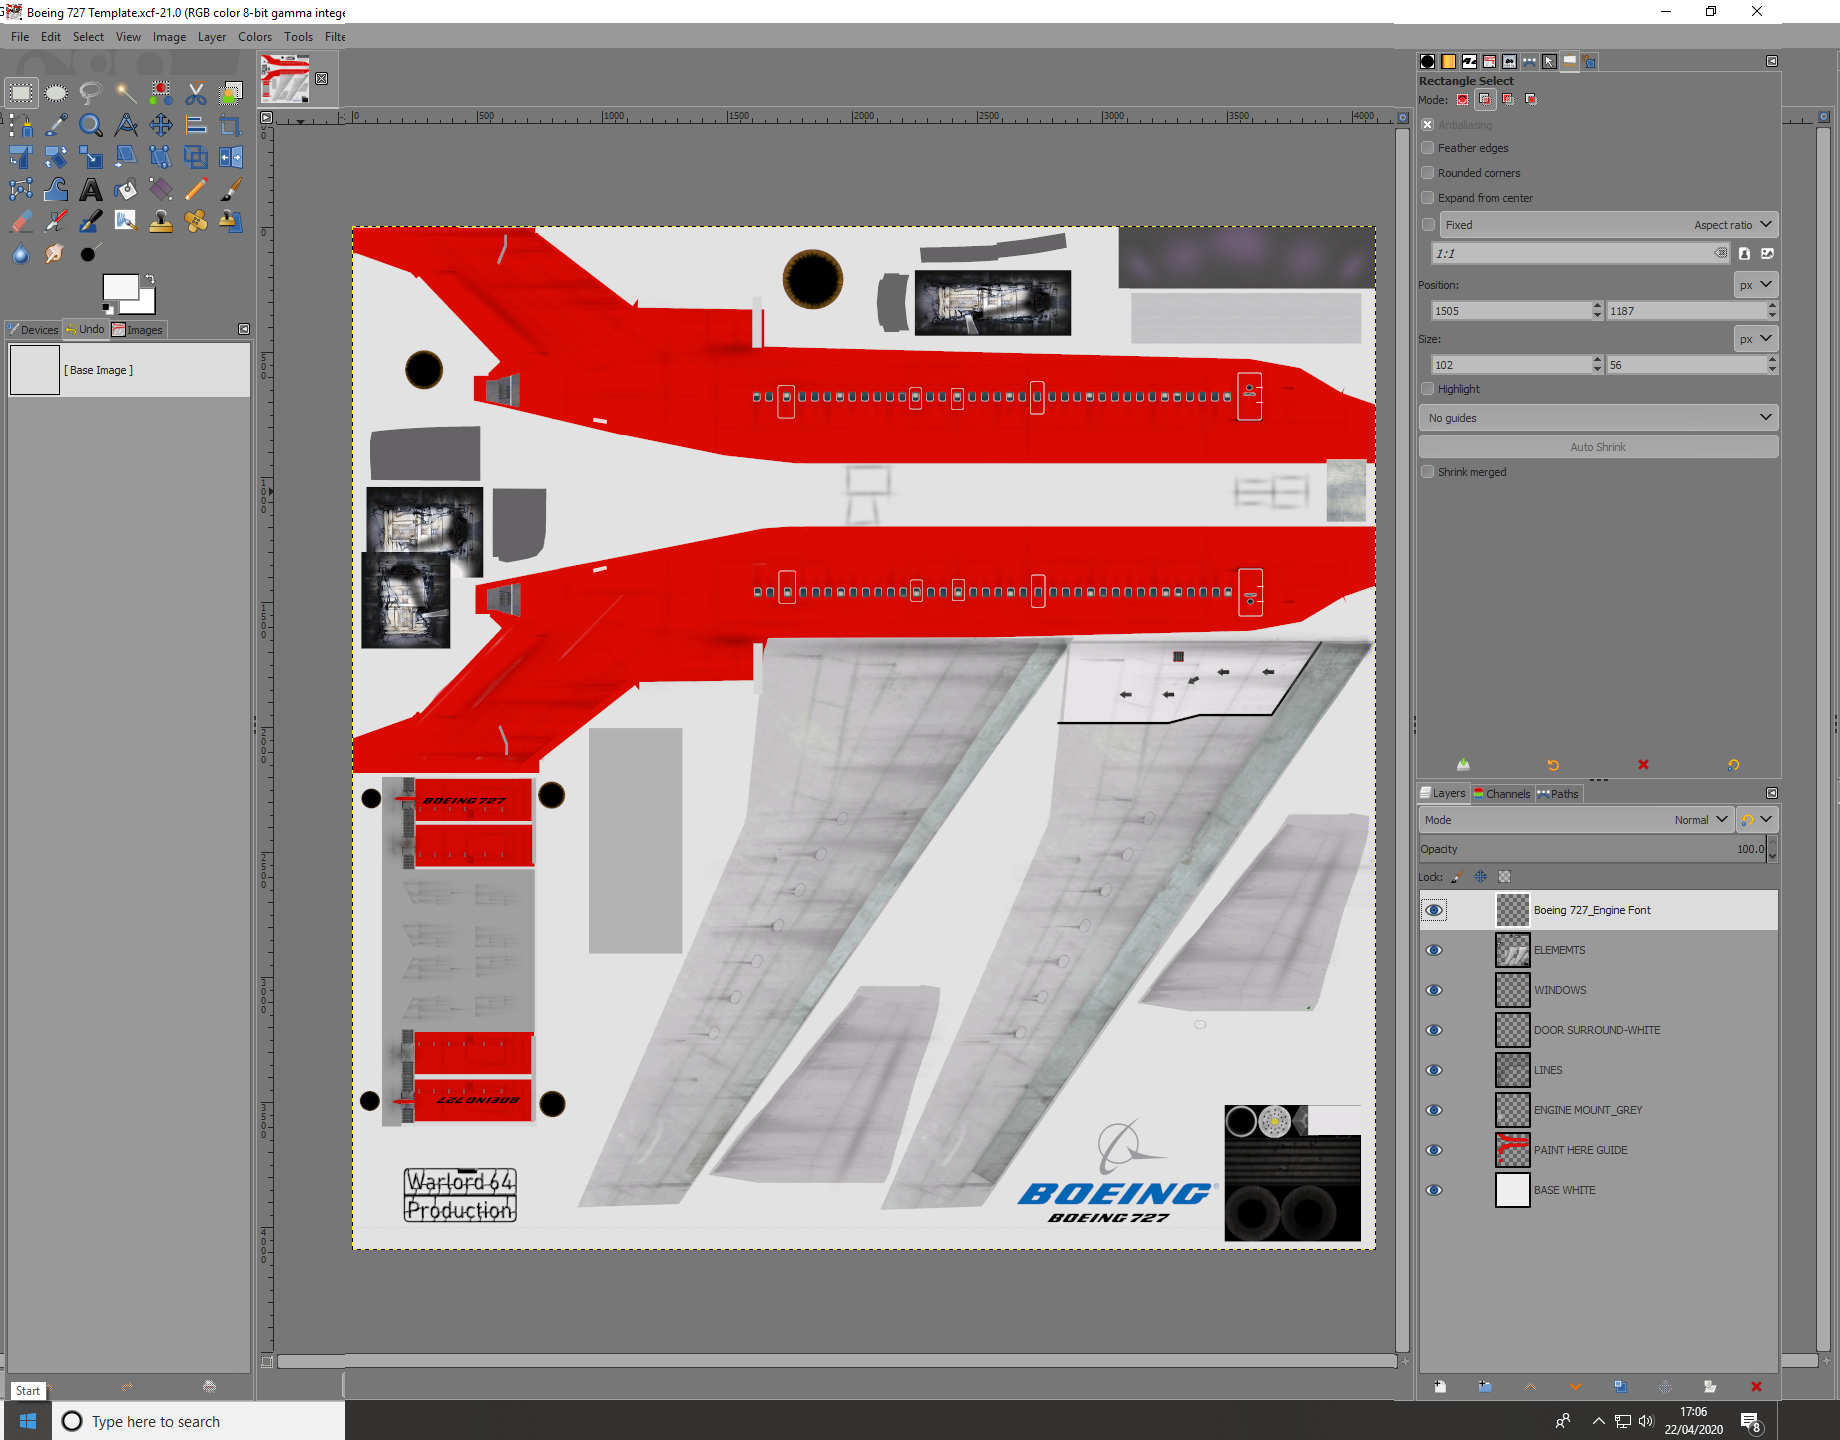Switch to the Channels tab
1840x1440 pixels.
pyautogui.click(x=1502, y=793)
